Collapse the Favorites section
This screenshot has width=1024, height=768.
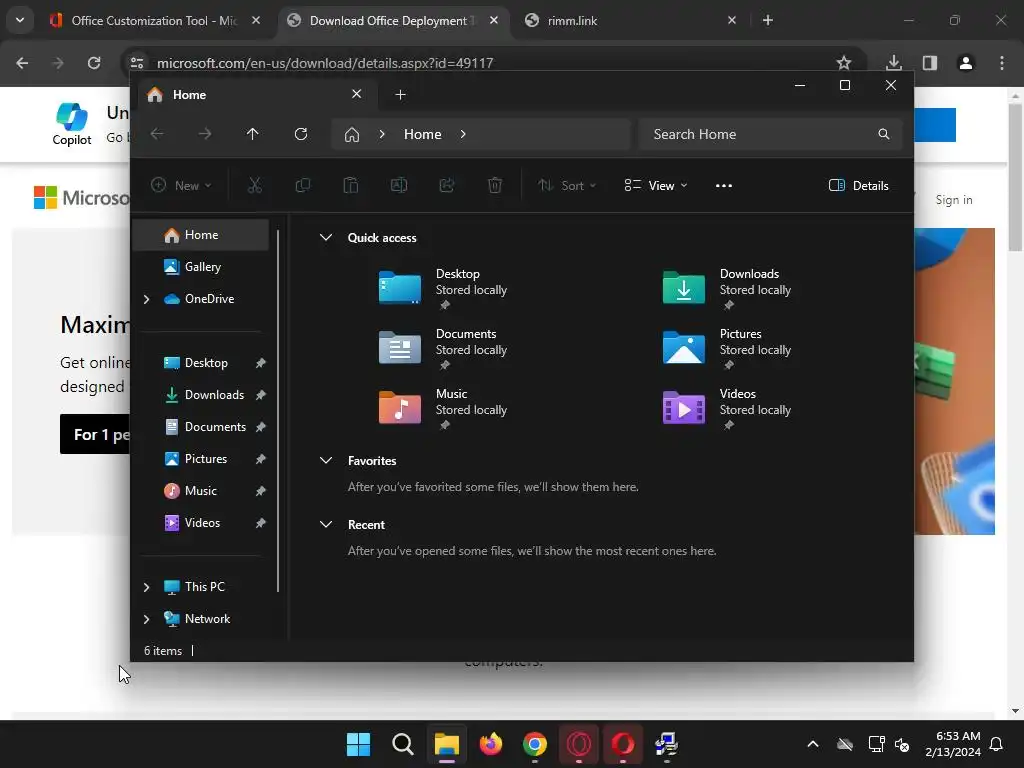tap(326, 460)
